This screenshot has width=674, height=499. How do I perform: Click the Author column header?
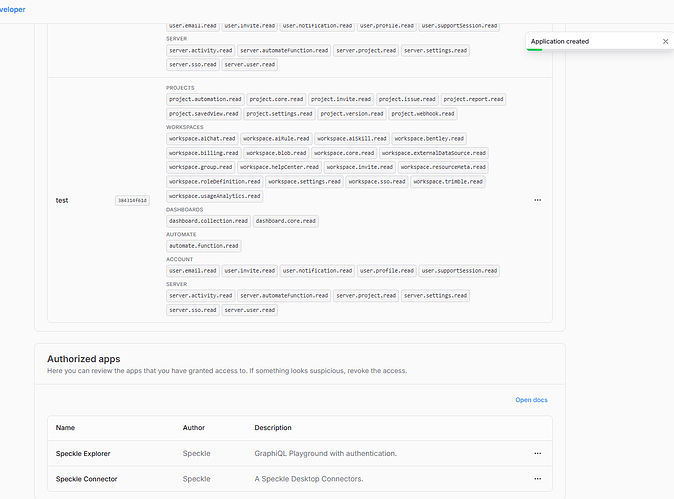coord(194,428)
